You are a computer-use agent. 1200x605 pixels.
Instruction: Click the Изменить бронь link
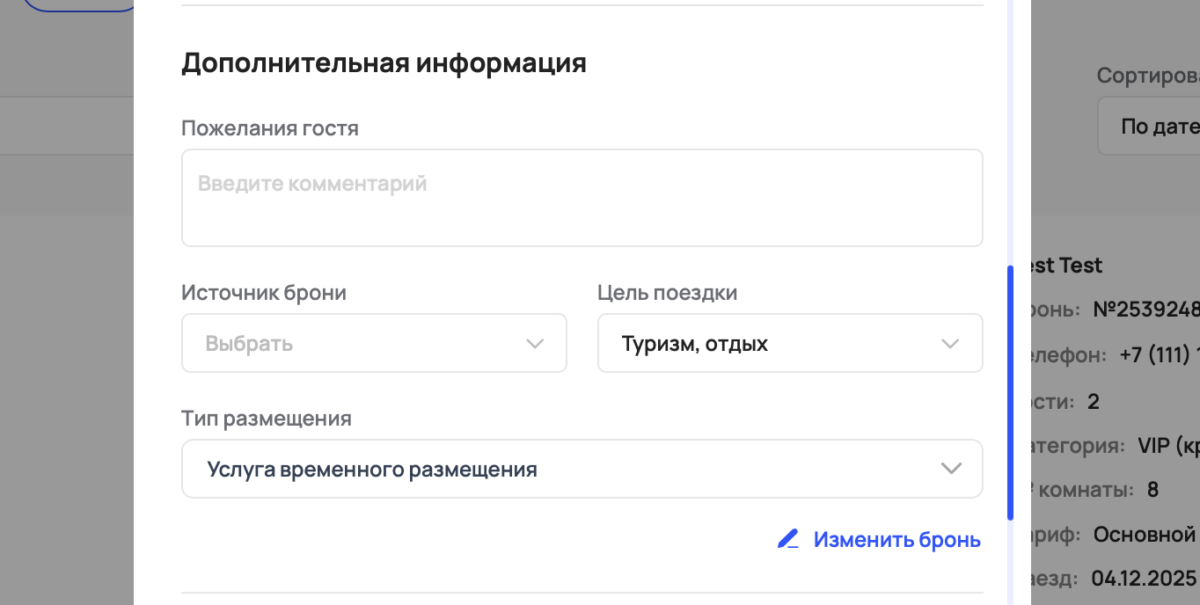point(897,539)
